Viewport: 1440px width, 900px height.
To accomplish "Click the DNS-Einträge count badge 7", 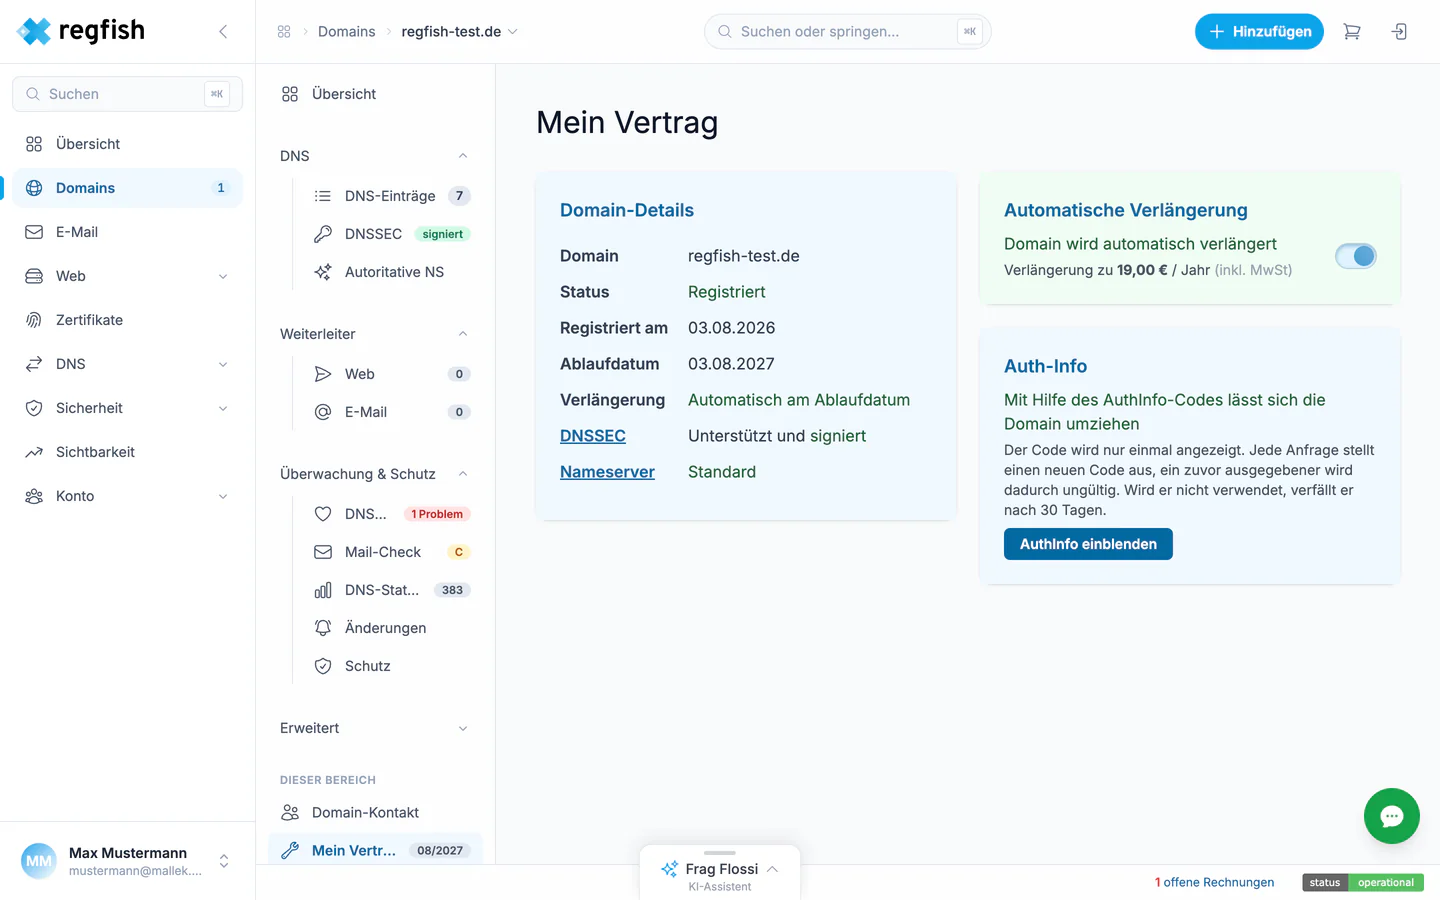I will [x=459, y=196].
